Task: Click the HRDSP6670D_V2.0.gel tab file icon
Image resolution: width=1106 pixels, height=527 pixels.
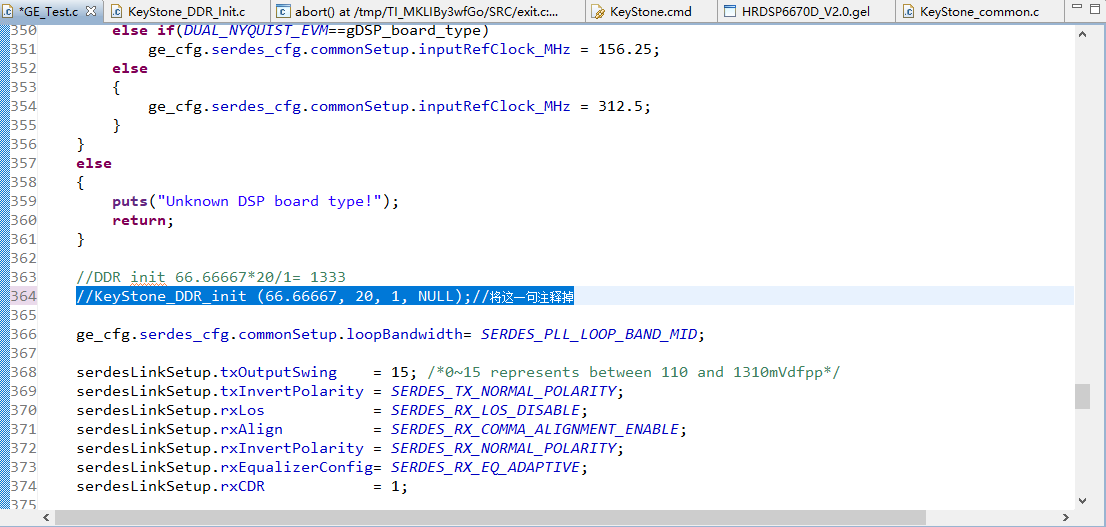Action: 730,11
